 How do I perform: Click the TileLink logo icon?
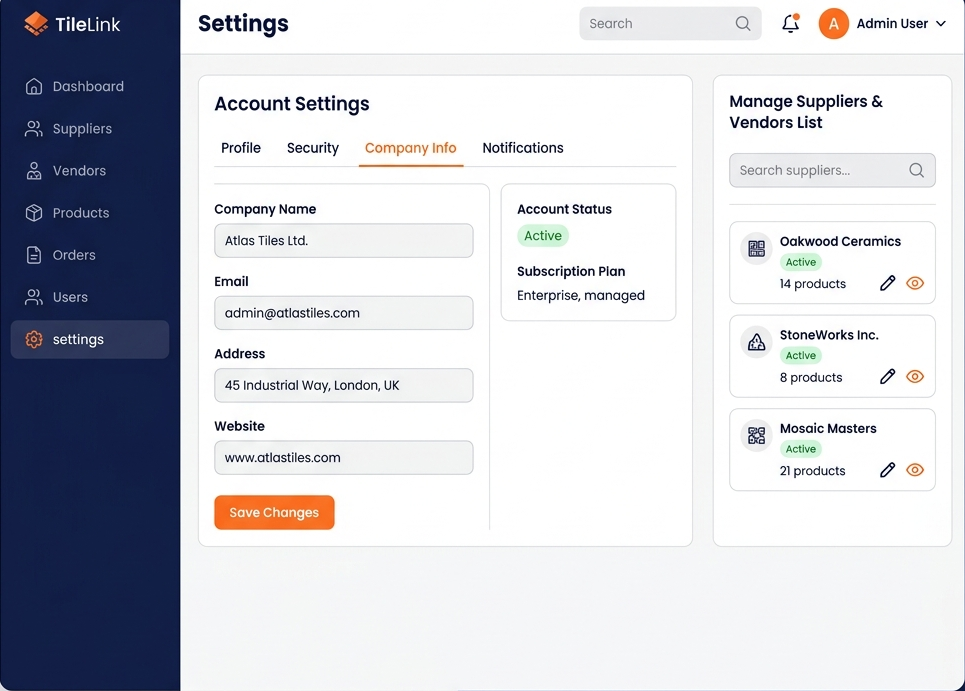click(36, 23)
